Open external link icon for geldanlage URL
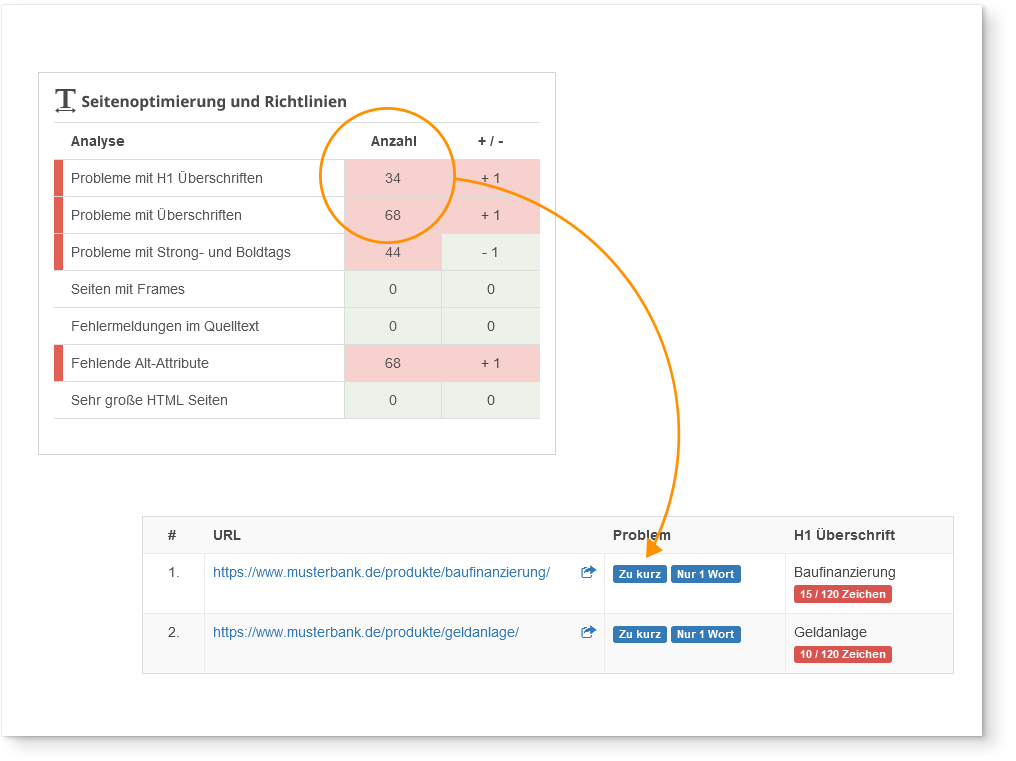This screenshot has width=1016, height=761. pos(588,632)
